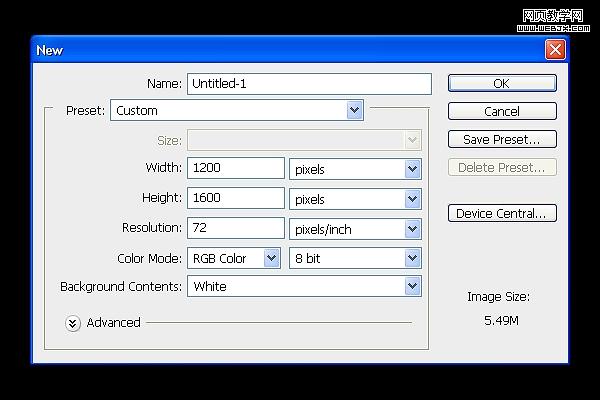The image size is (600, 400).
Task: Confirm with the OK button
Action: pos(502,83)
